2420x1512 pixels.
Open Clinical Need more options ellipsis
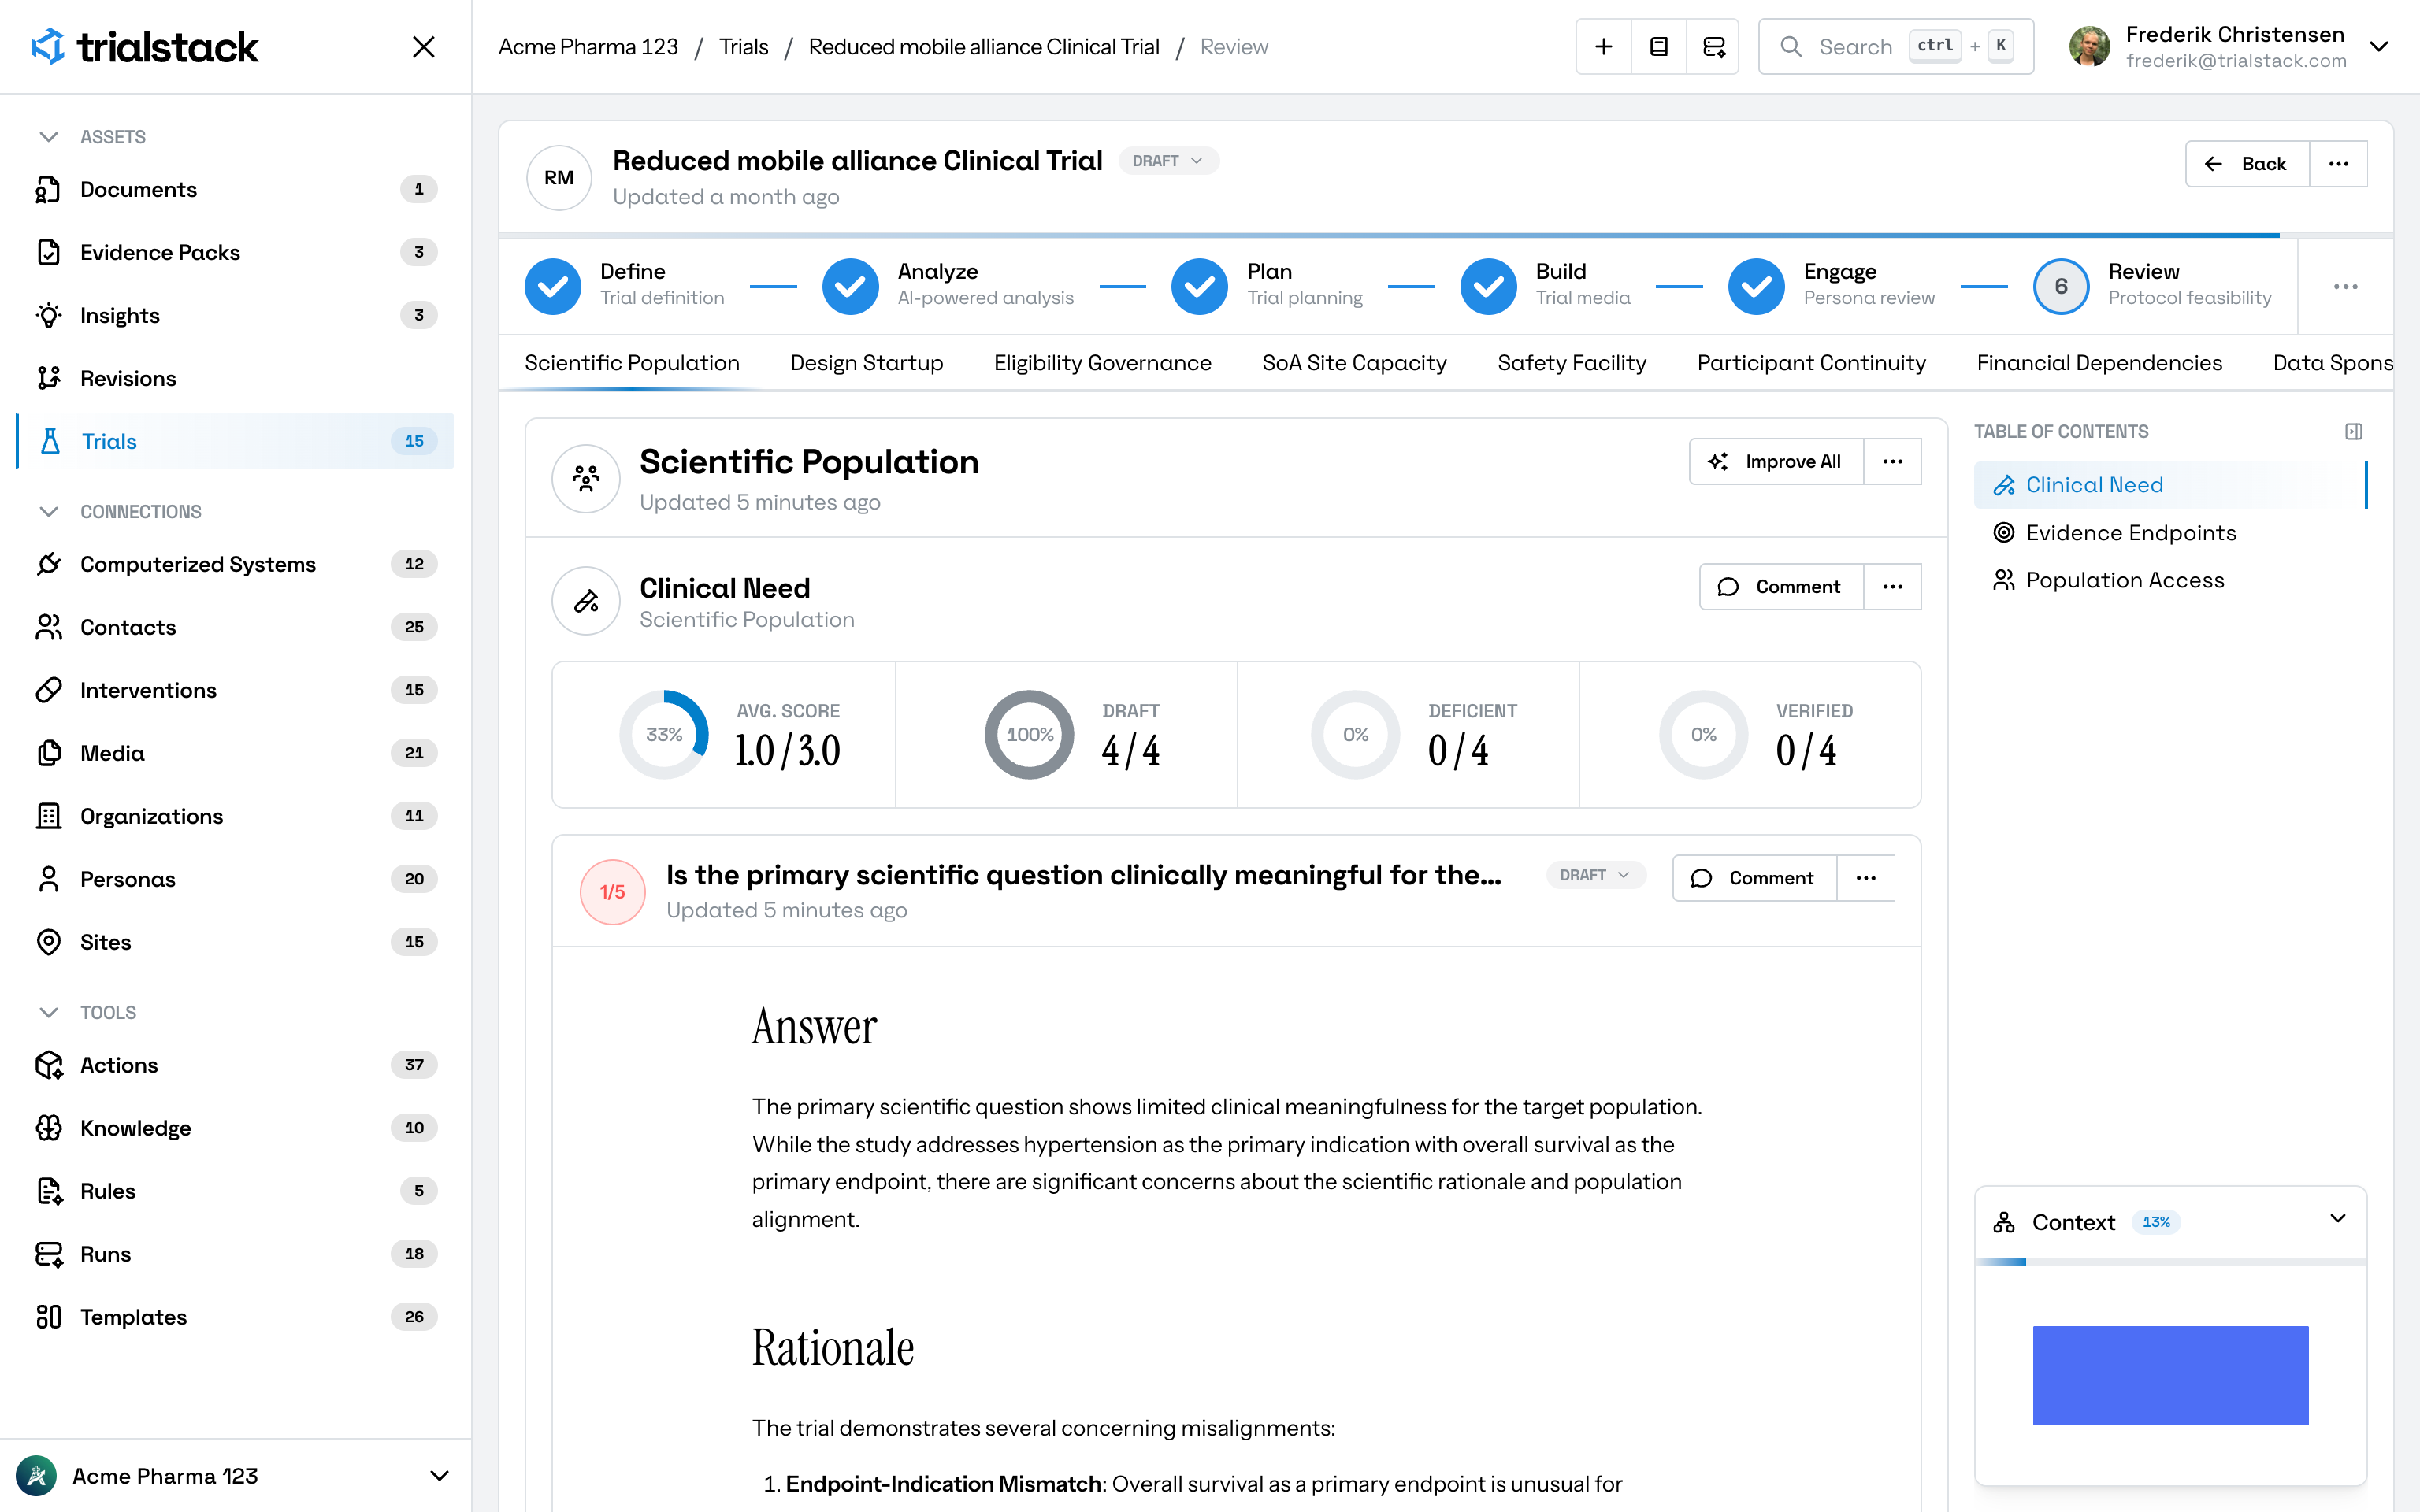1893,587
